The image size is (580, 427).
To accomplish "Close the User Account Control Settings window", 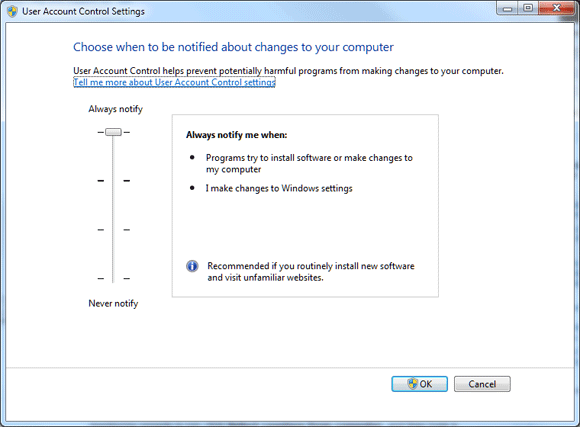I will click(556, 8).
